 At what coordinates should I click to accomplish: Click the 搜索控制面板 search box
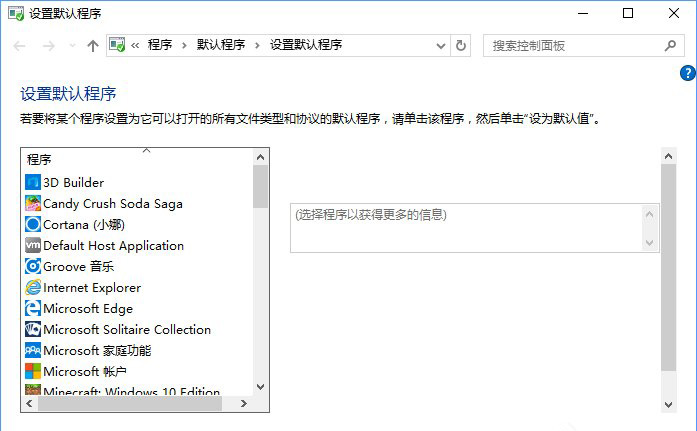[x=575, y=45]
